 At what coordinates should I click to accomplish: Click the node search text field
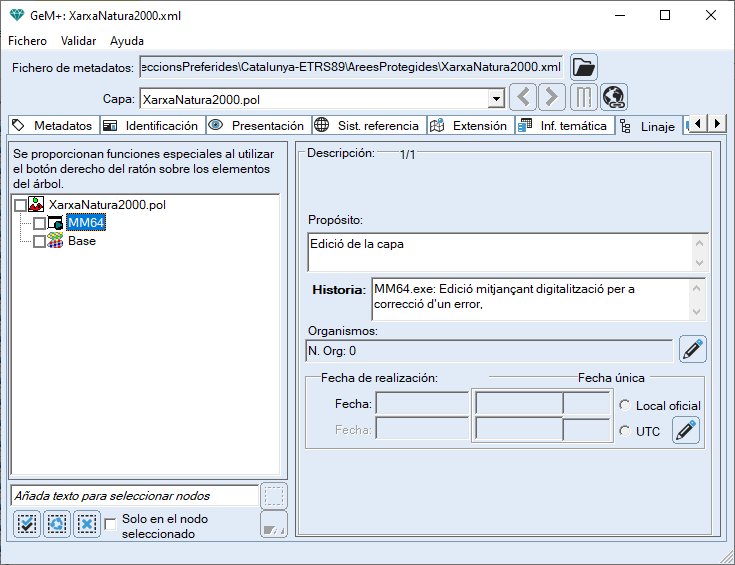(134, 495)
